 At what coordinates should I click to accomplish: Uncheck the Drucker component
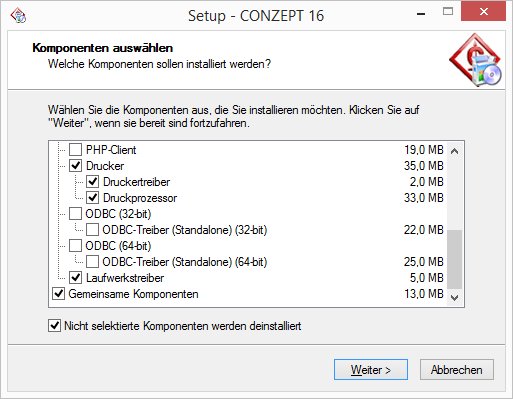coord(75,166)
